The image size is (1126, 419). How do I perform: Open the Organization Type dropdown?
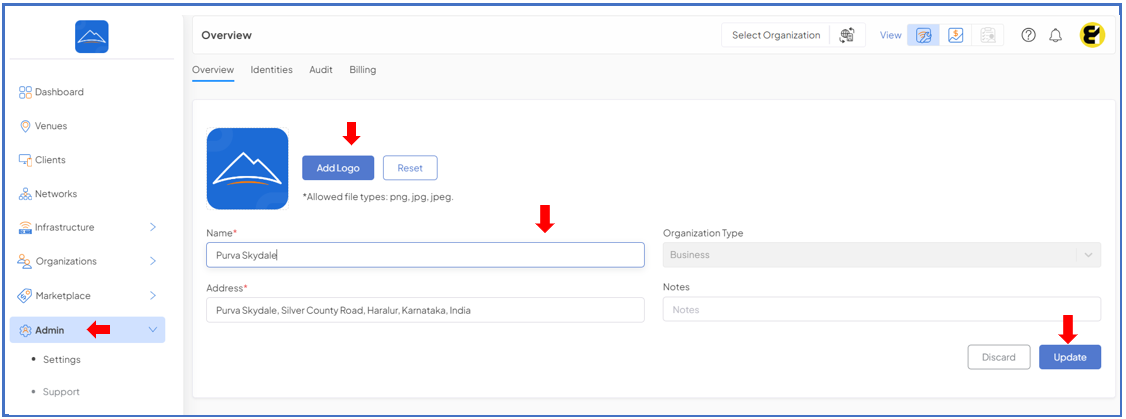pos(882,254)
